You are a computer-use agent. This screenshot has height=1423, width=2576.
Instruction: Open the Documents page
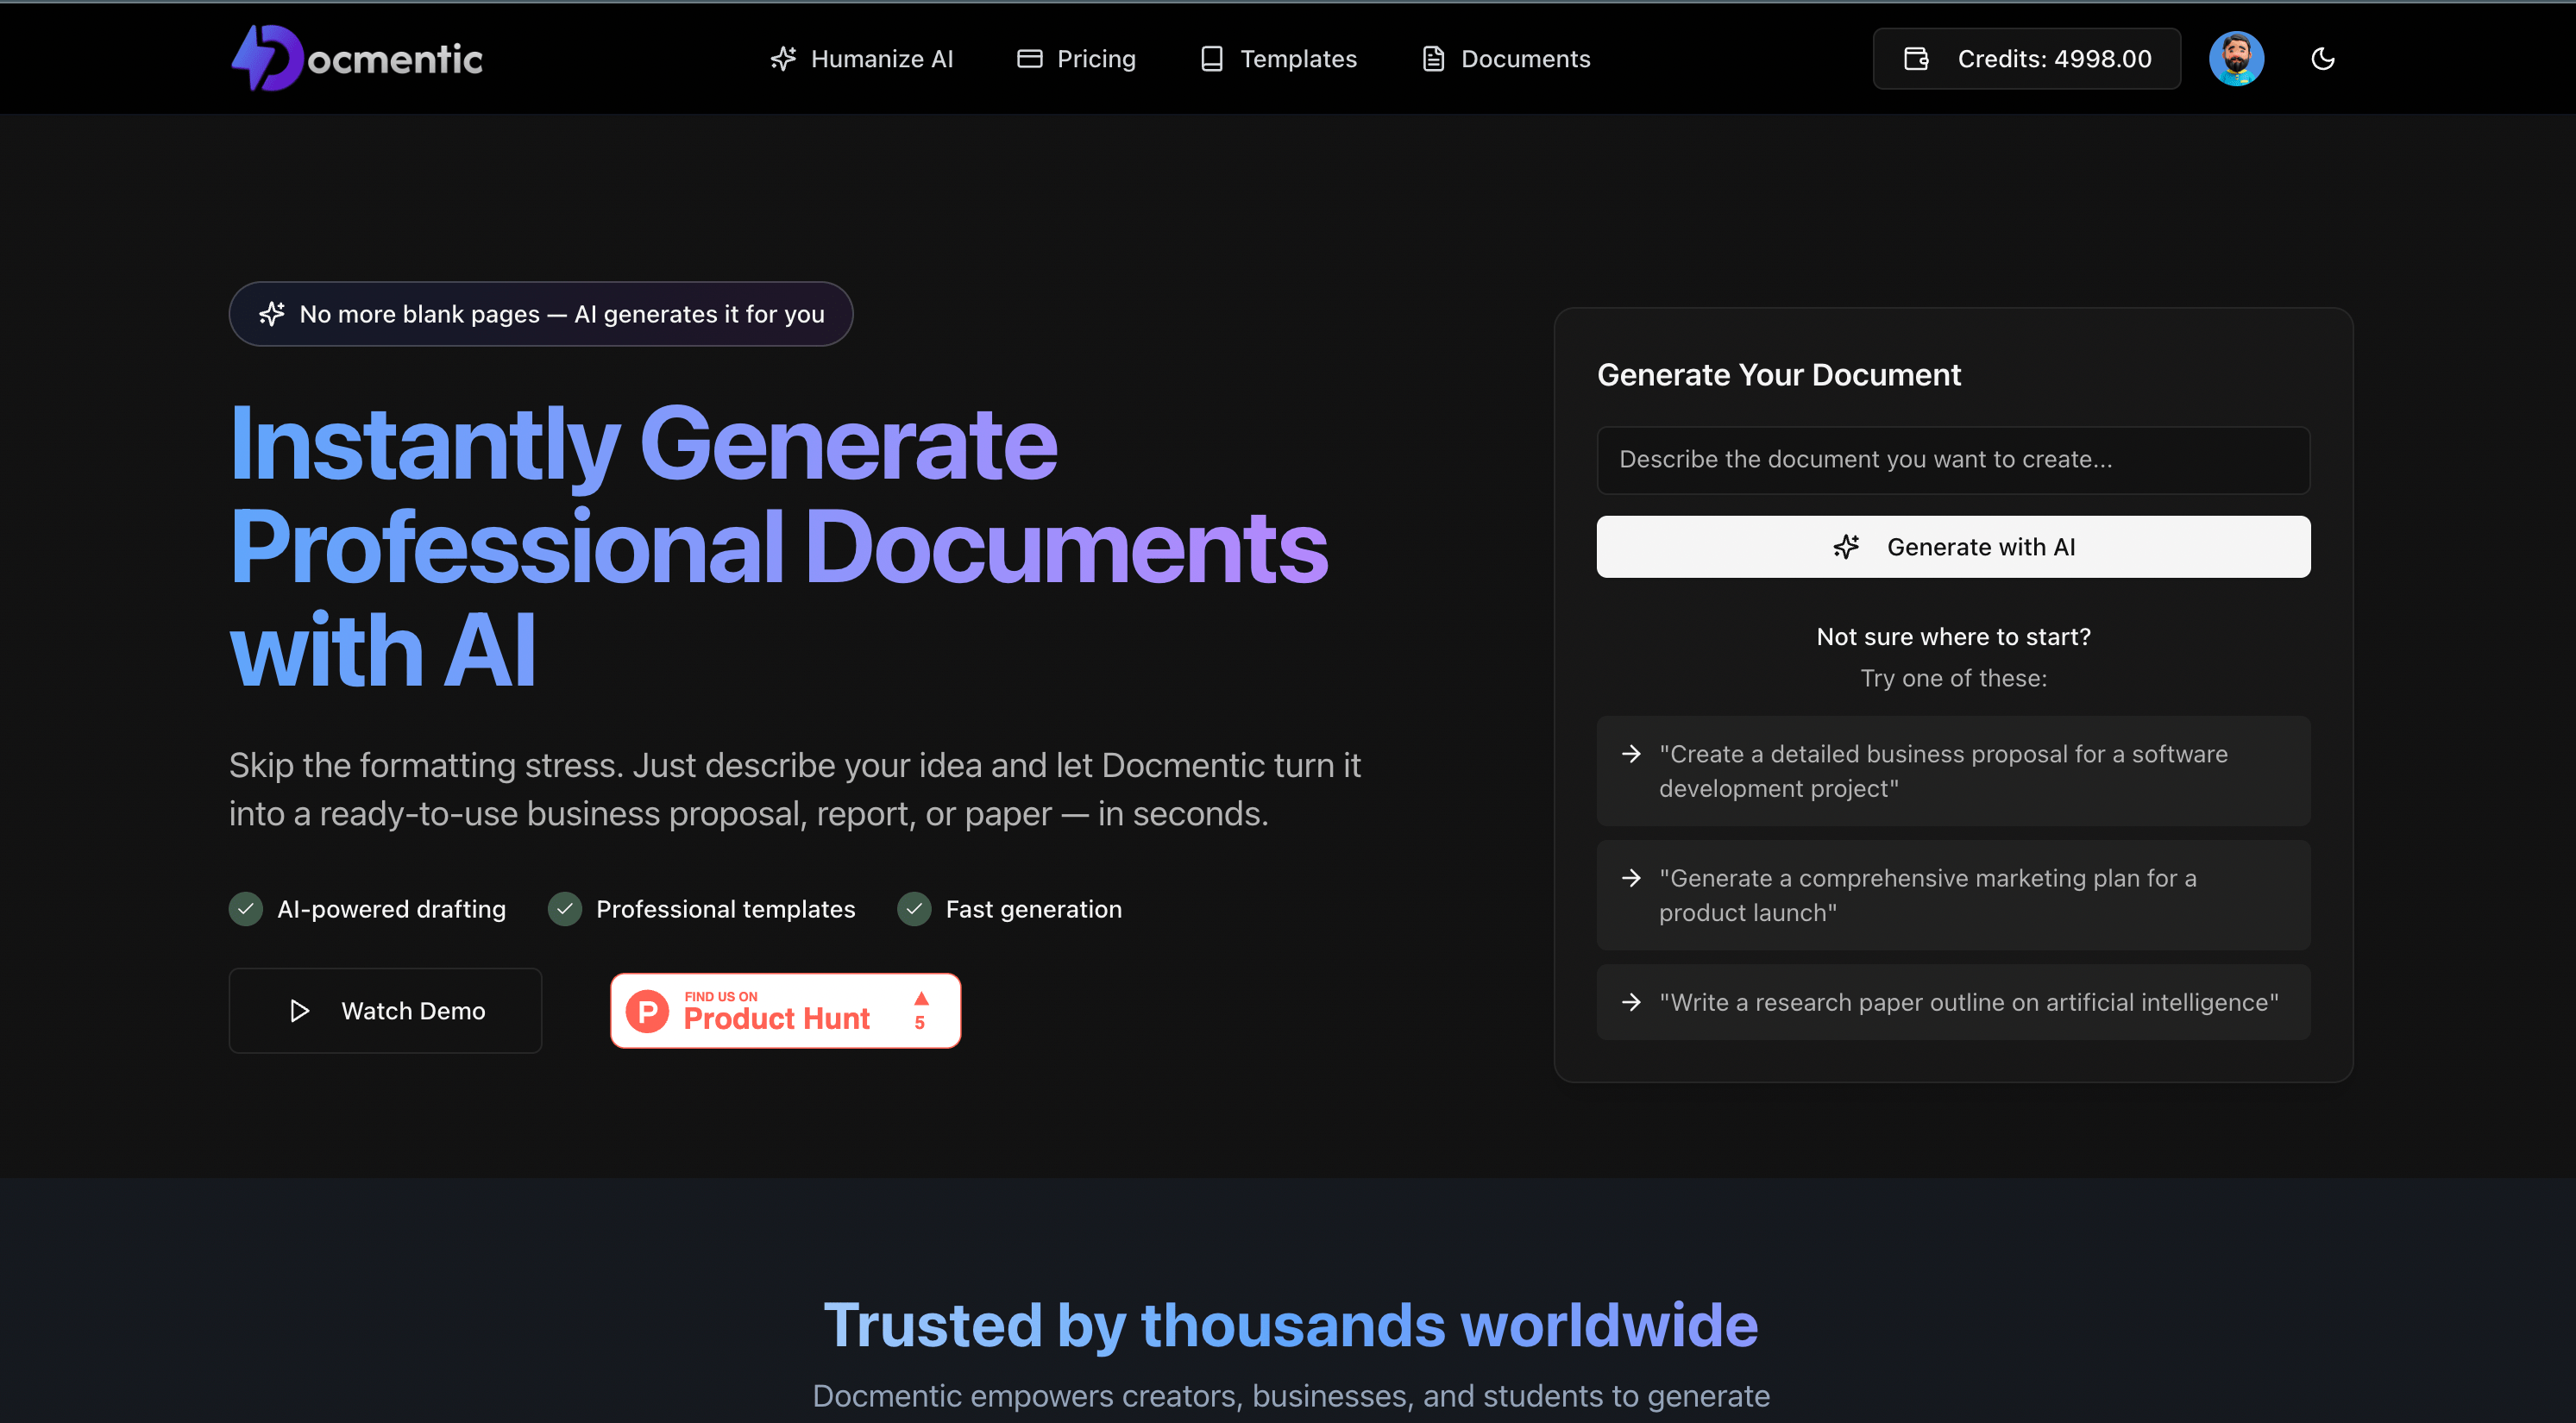tap(1506, 59)
